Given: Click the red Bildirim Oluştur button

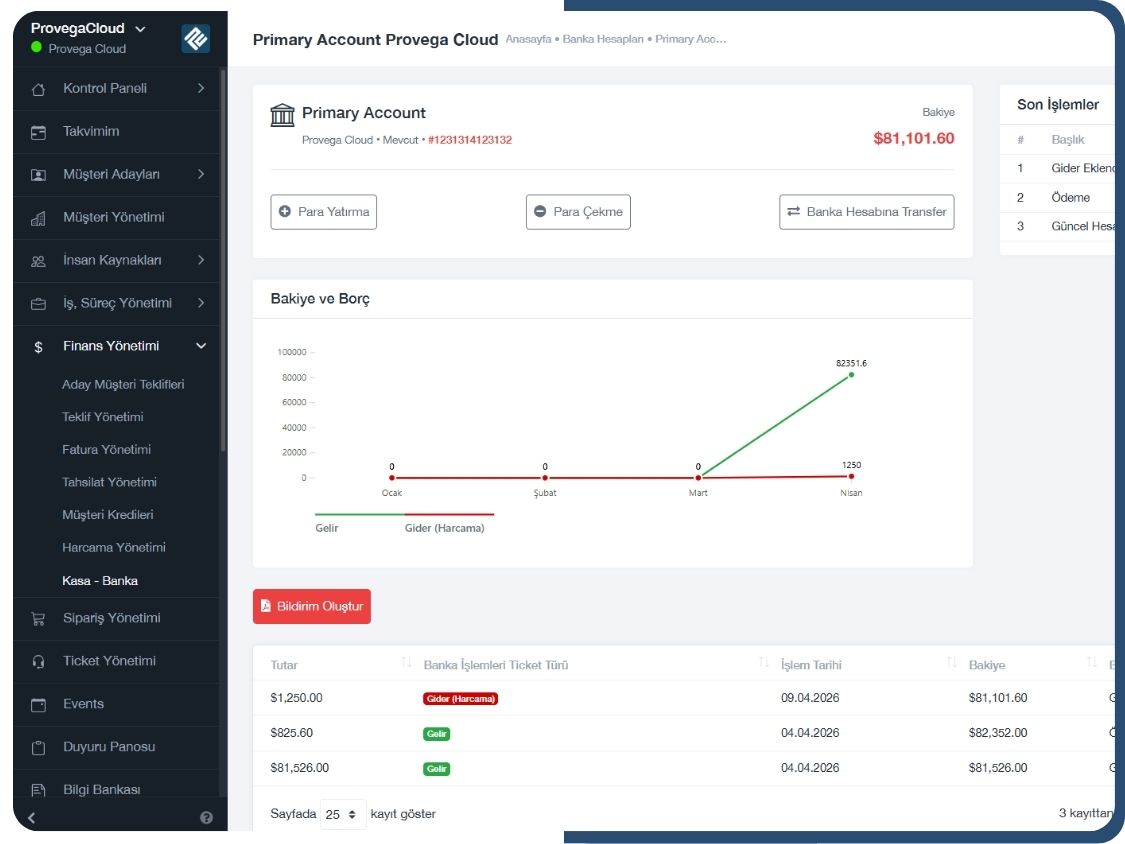Looking at the screenshot, I should pyautogui.click(x=312, y=606).
